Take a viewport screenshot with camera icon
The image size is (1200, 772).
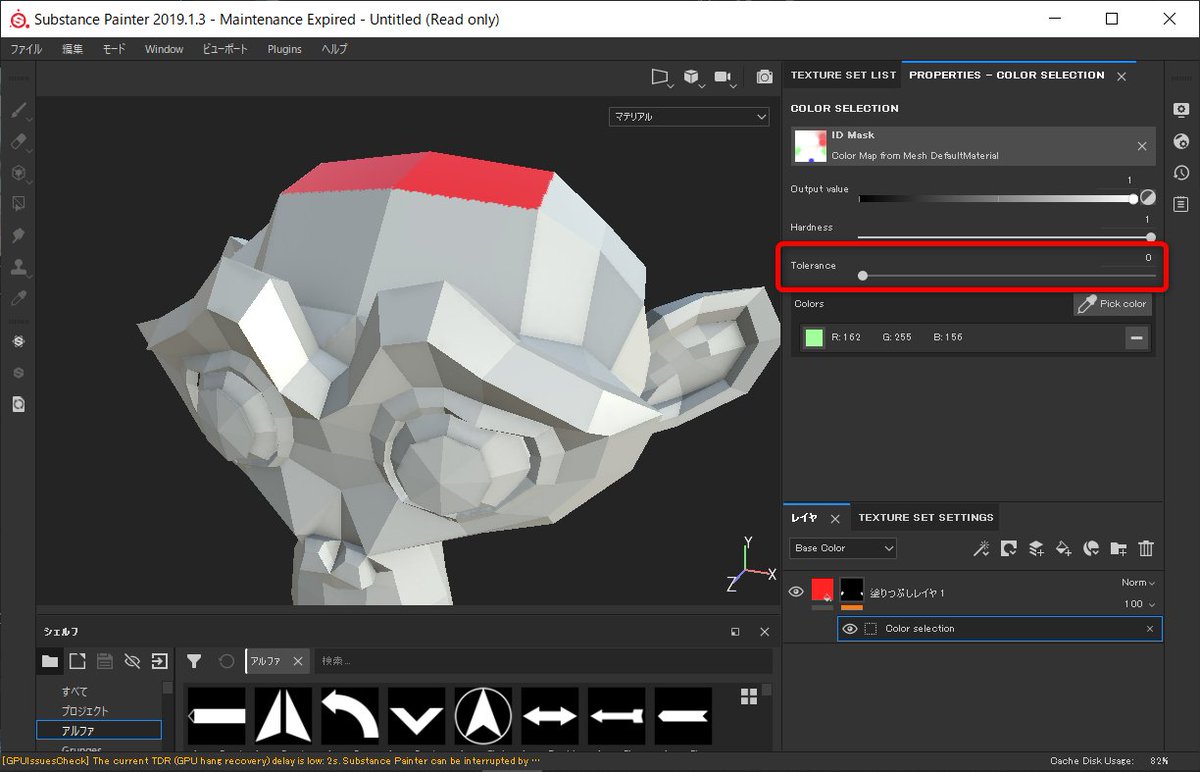coord(764,77)
